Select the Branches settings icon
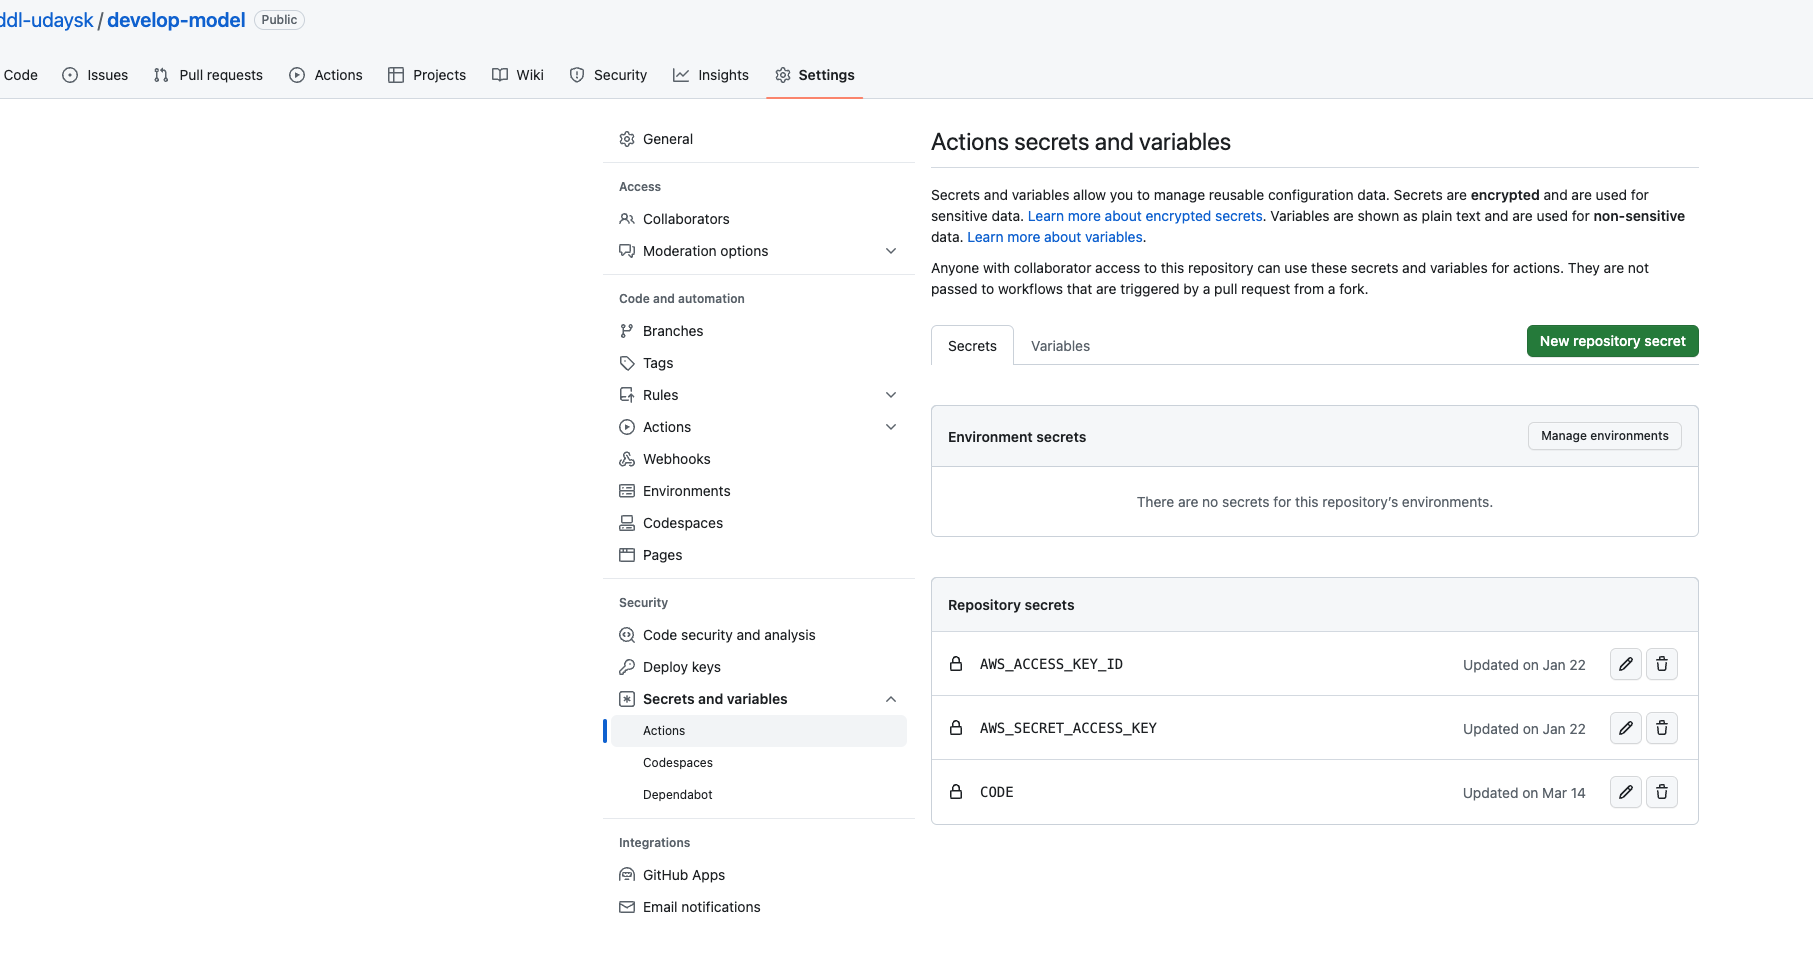This screenshot has width=1813, height=956. pos(627,330)
